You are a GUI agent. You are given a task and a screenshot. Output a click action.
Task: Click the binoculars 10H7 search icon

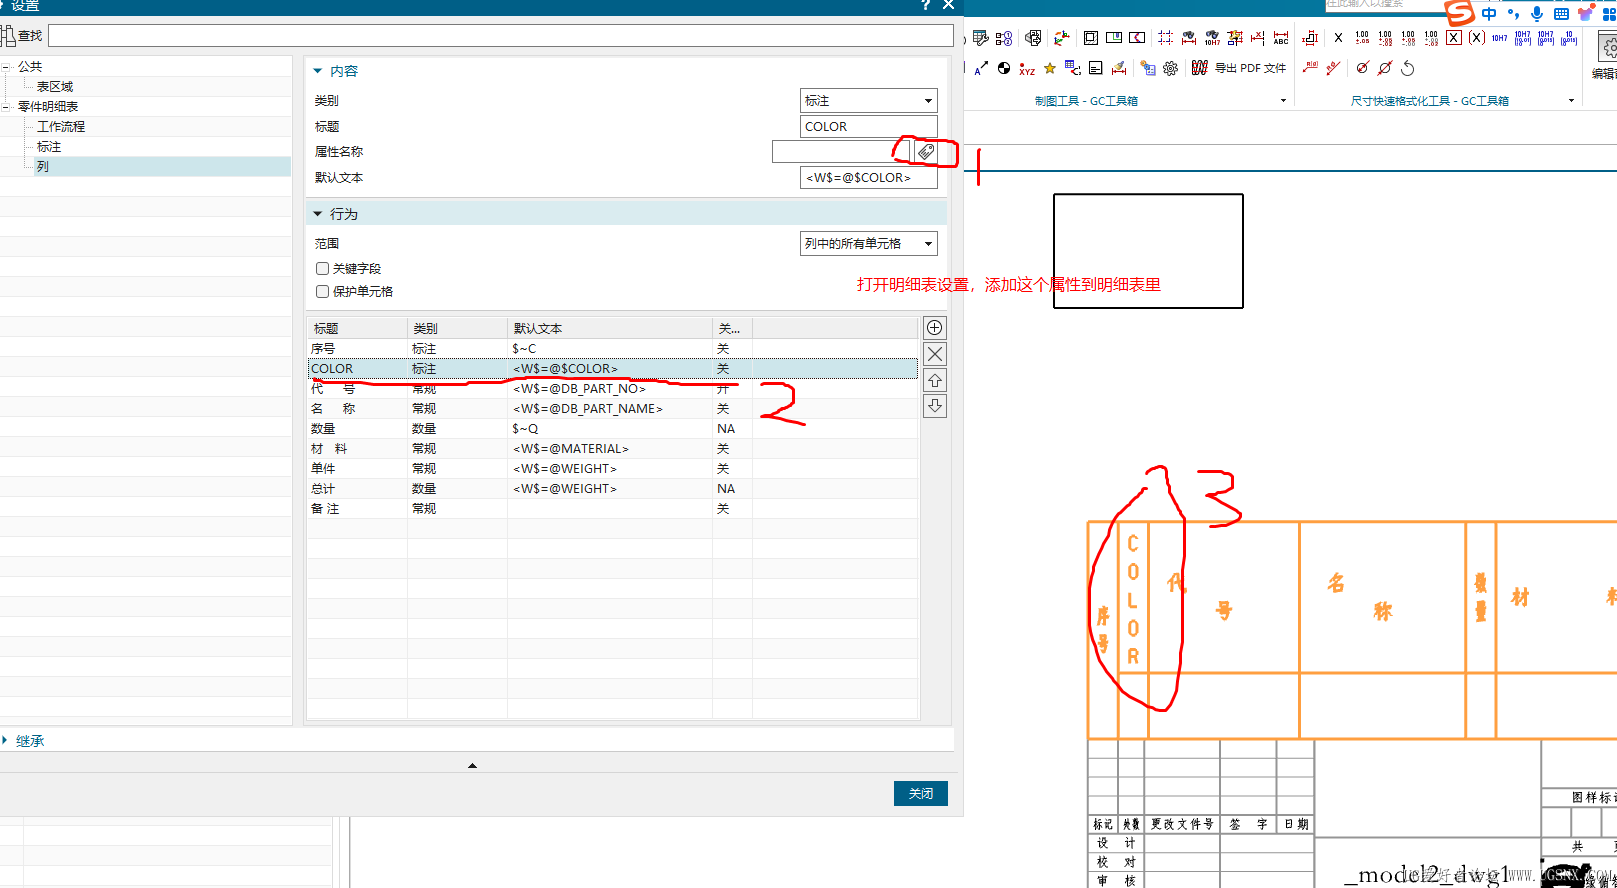point(1212,38)
